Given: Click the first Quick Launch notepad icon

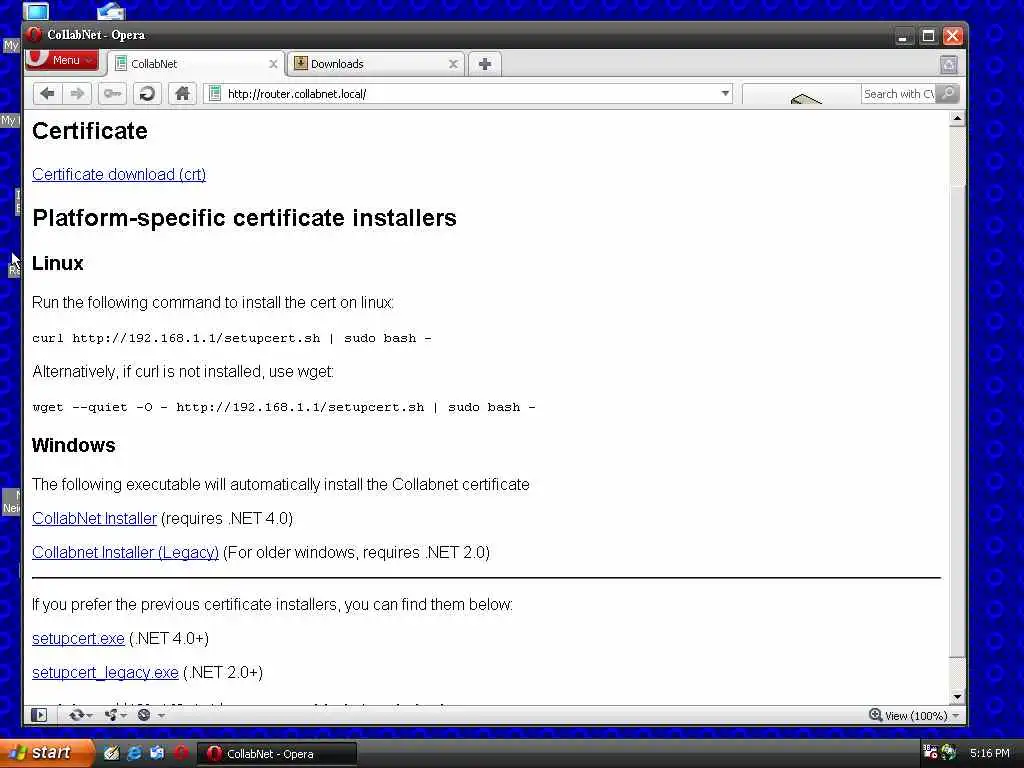Looking at the screenshot, I should pos(111,753).
